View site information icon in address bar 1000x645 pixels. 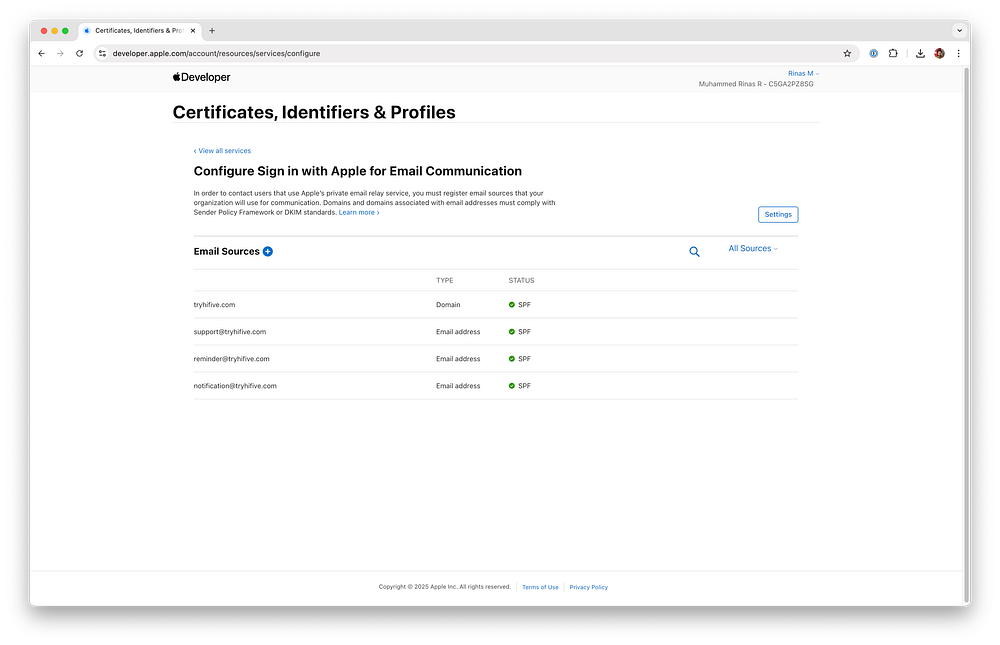tap(102, 54)
